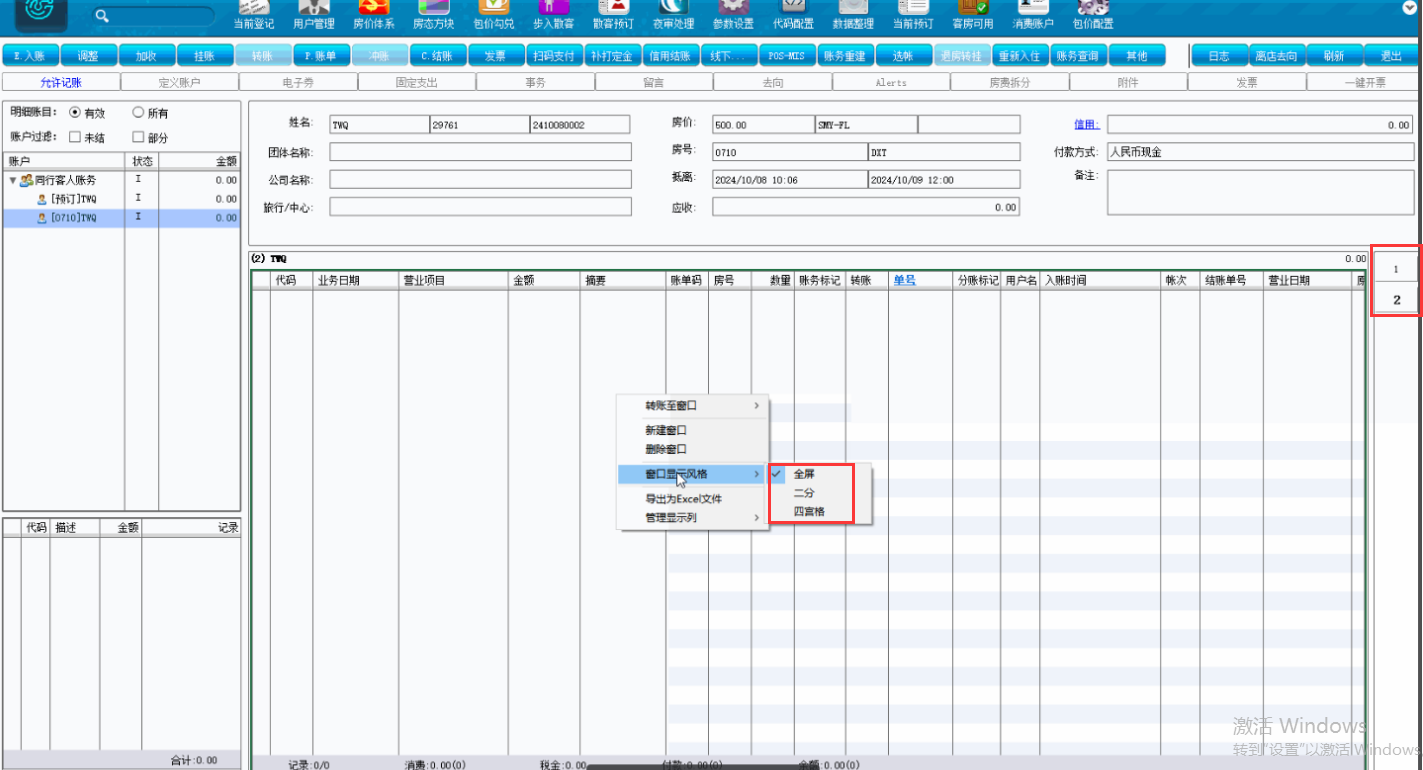This screenshot has height=770, width=1423.
Task: Click the [预订]TWQ person icon
Action: tap(42, 199)
